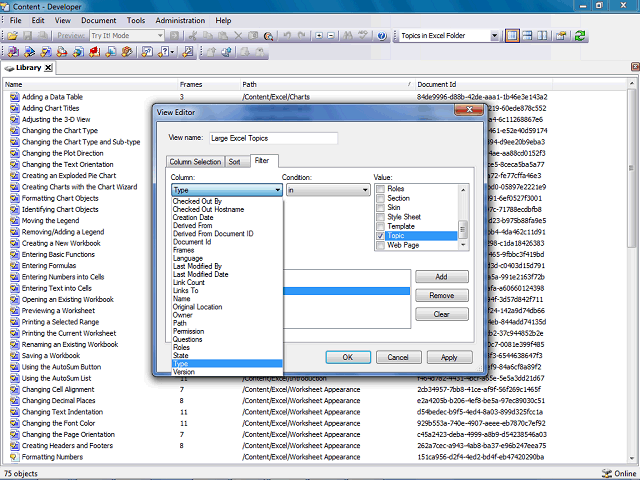Click Cancel in the View Editor
The width and height of the screenshot is (640, 480).
coord(398,358)
